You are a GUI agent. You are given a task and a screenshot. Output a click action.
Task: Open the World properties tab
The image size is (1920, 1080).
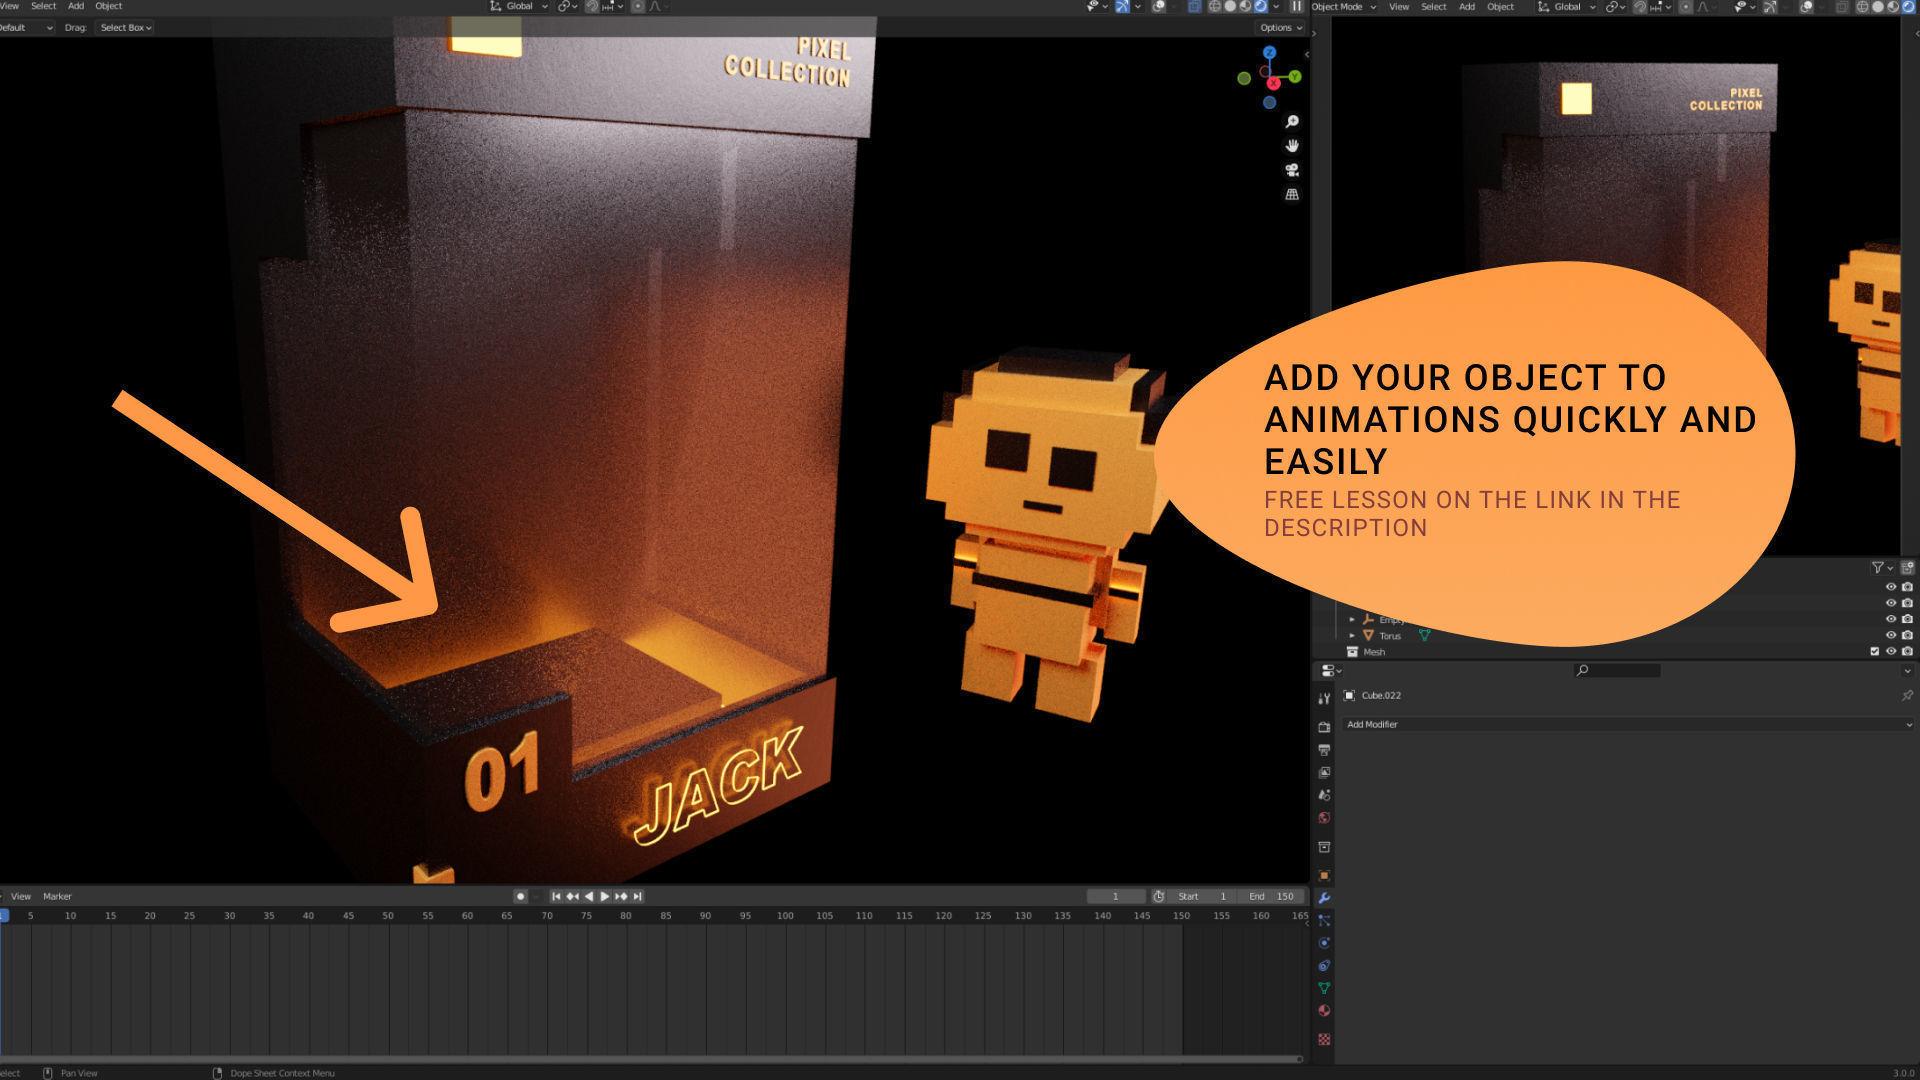pos(1324,818)
